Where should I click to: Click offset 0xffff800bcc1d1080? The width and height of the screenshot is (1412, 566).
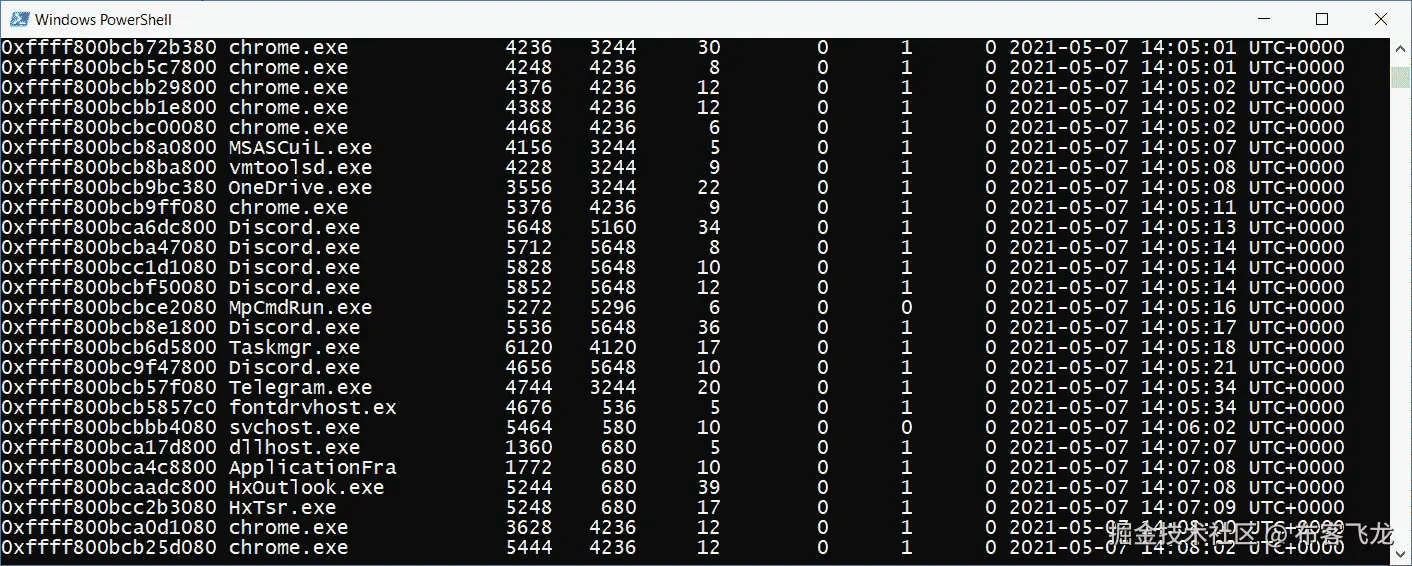click(108, 267)
